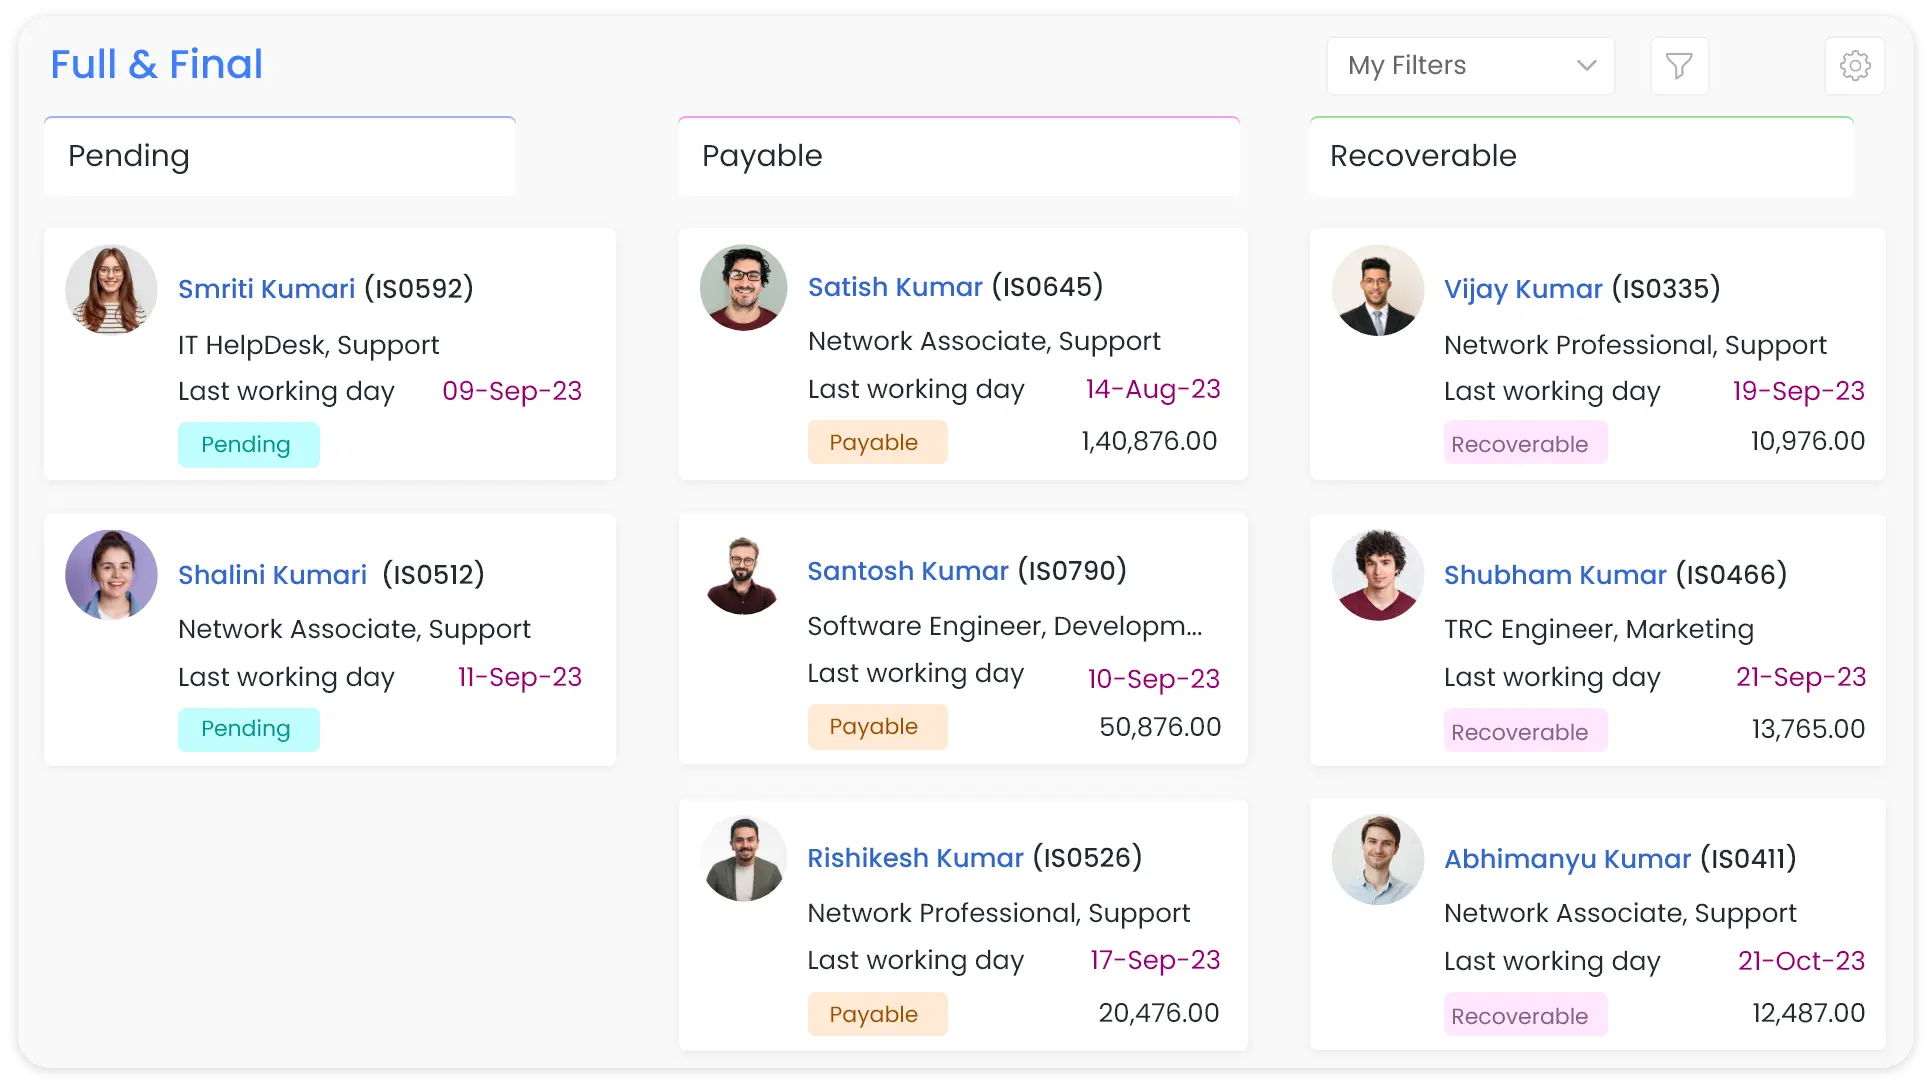
Task: Click Recoverable badge on Vijay Kumar's card
Action: [1524, 443]
